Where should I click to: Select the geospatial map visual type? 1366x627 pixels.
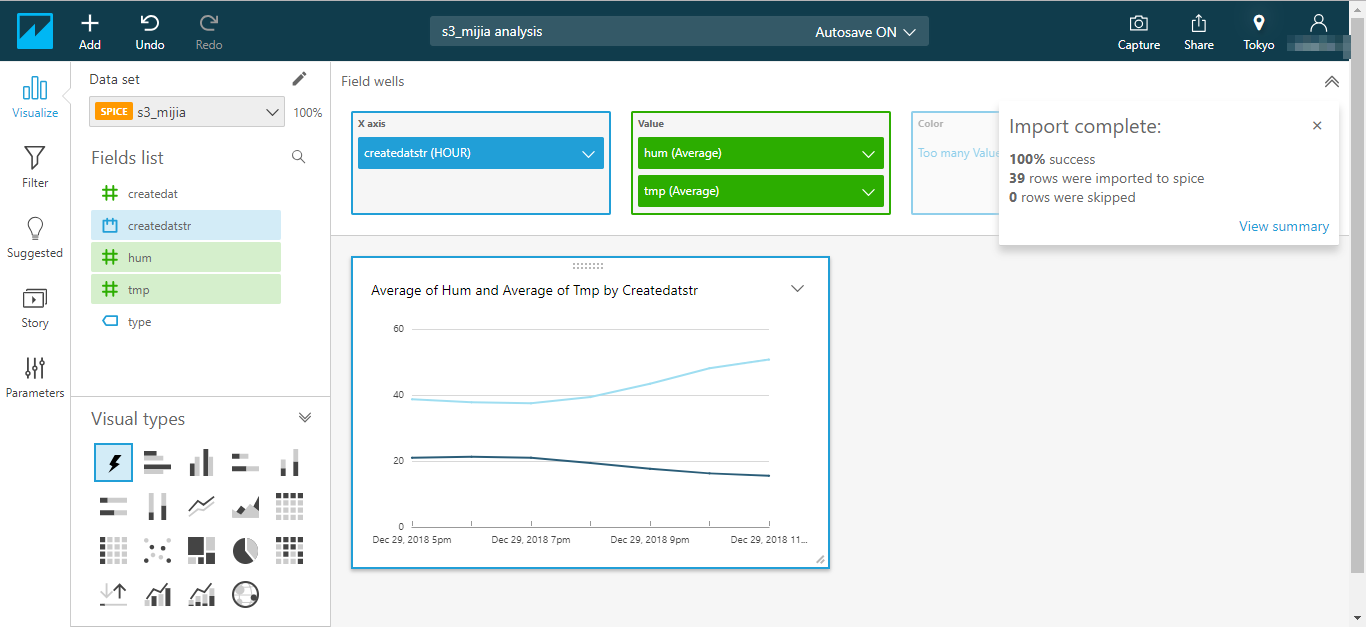tap(245, 594)
